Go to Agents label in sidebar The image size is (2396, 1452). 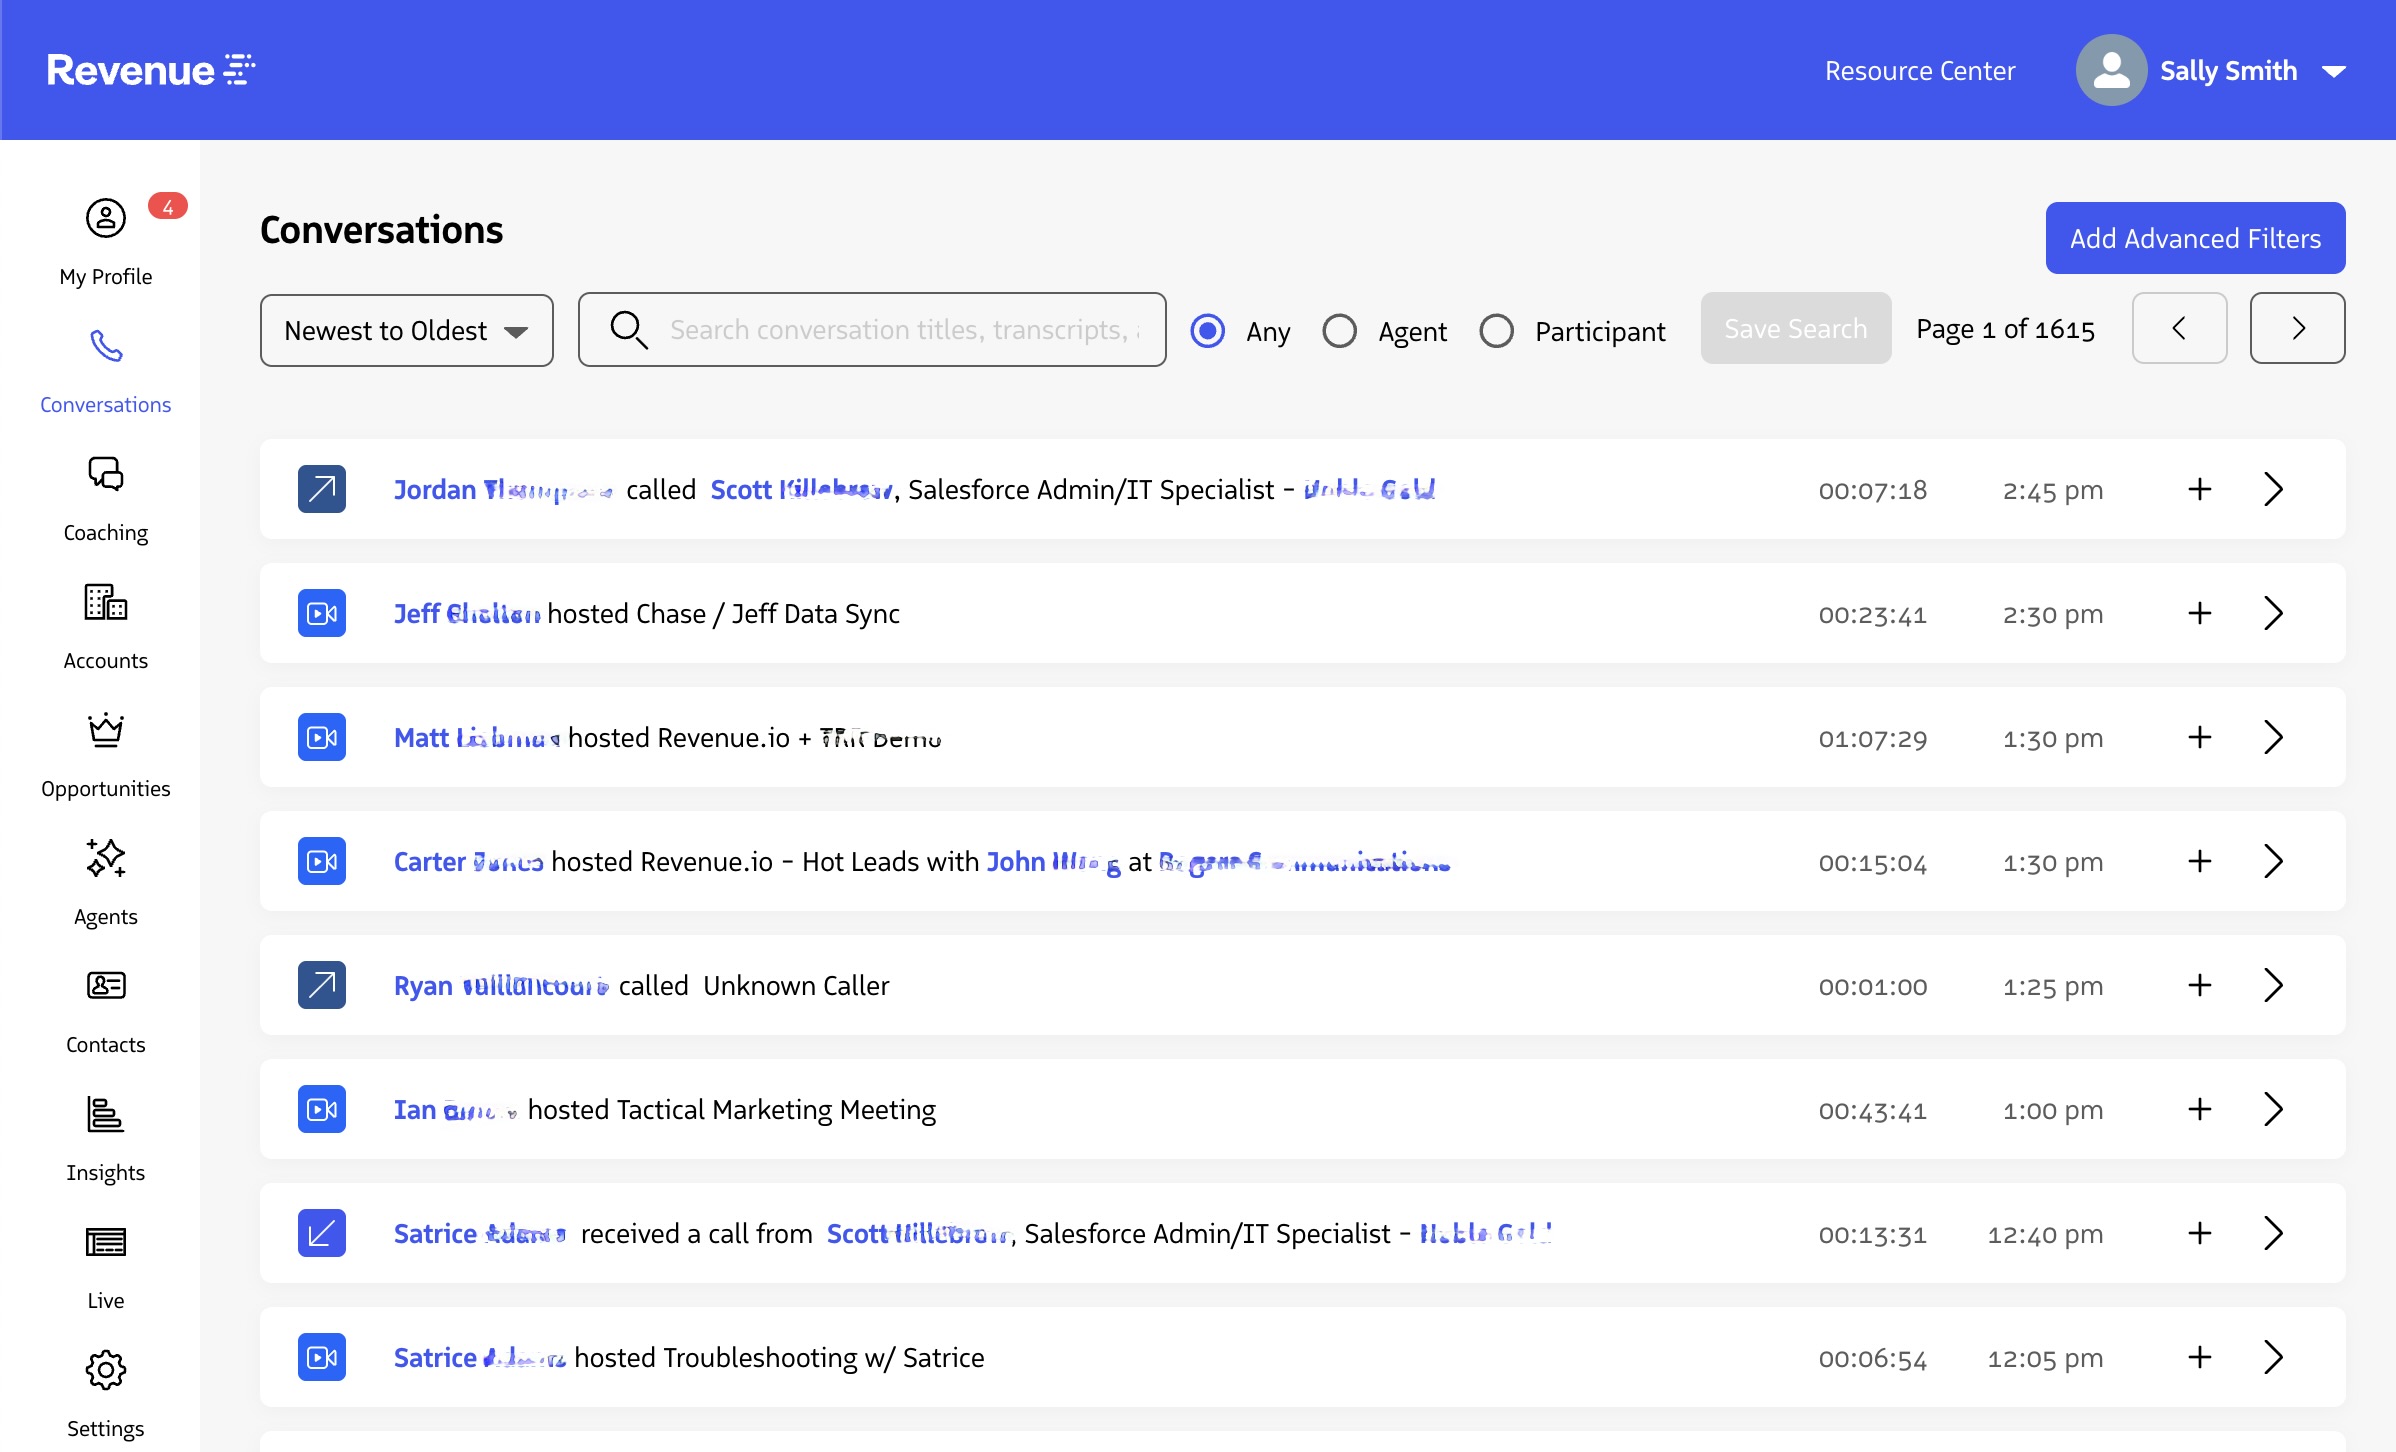[106, 916]
